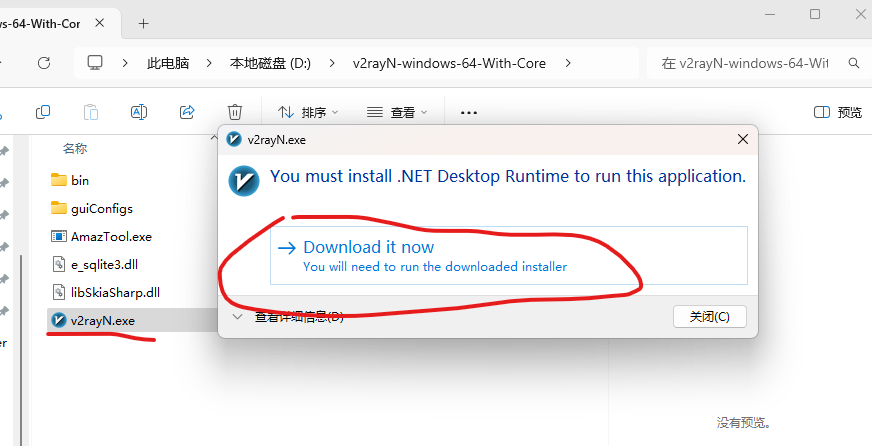Click v2rayN logo in dialog title bar
The width and height of the screenshot is (872, 446).
[234, 140]
